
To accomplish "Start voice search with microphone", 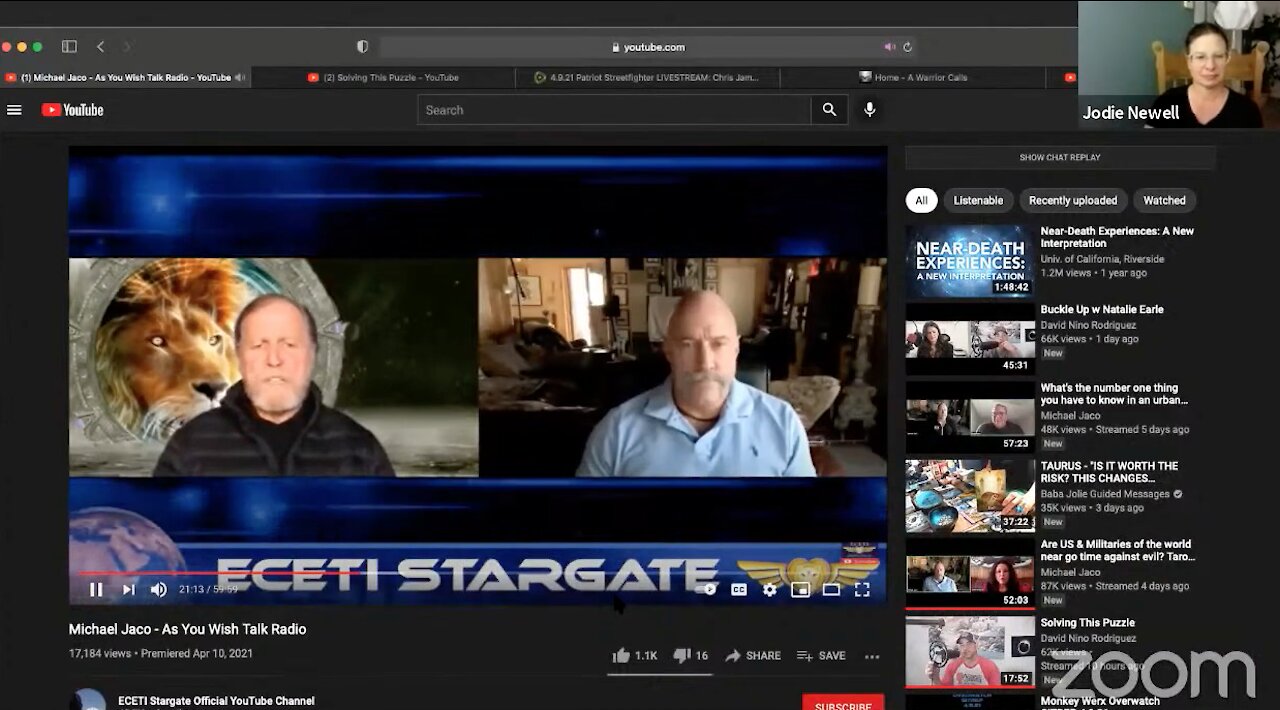I will pyautogui.click(x=870, y=110).
